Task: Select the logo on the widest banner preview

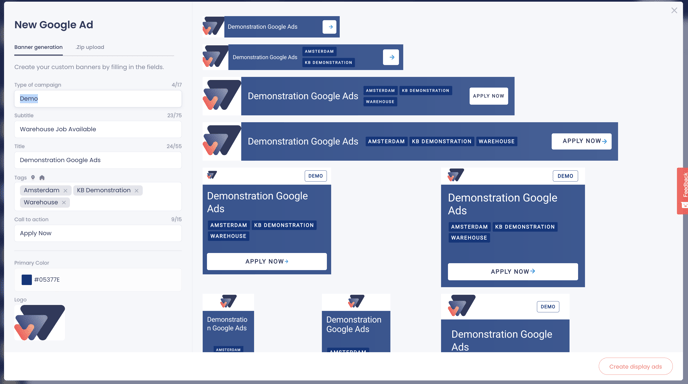Action: 222,140
